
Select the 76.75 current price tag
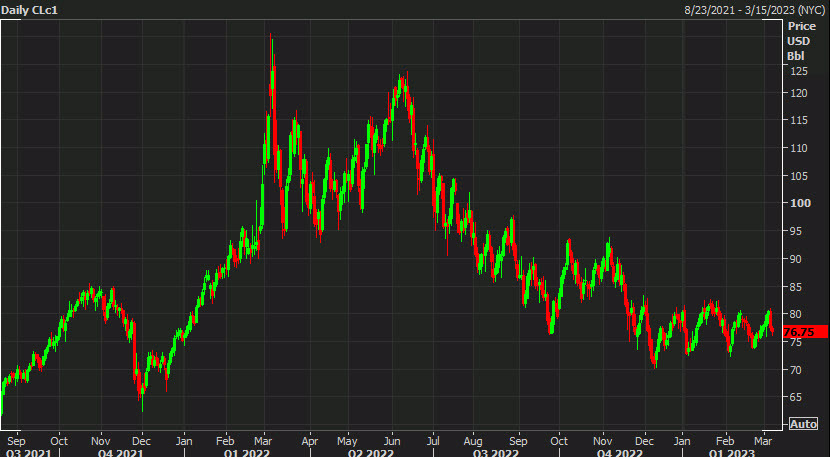805,332
